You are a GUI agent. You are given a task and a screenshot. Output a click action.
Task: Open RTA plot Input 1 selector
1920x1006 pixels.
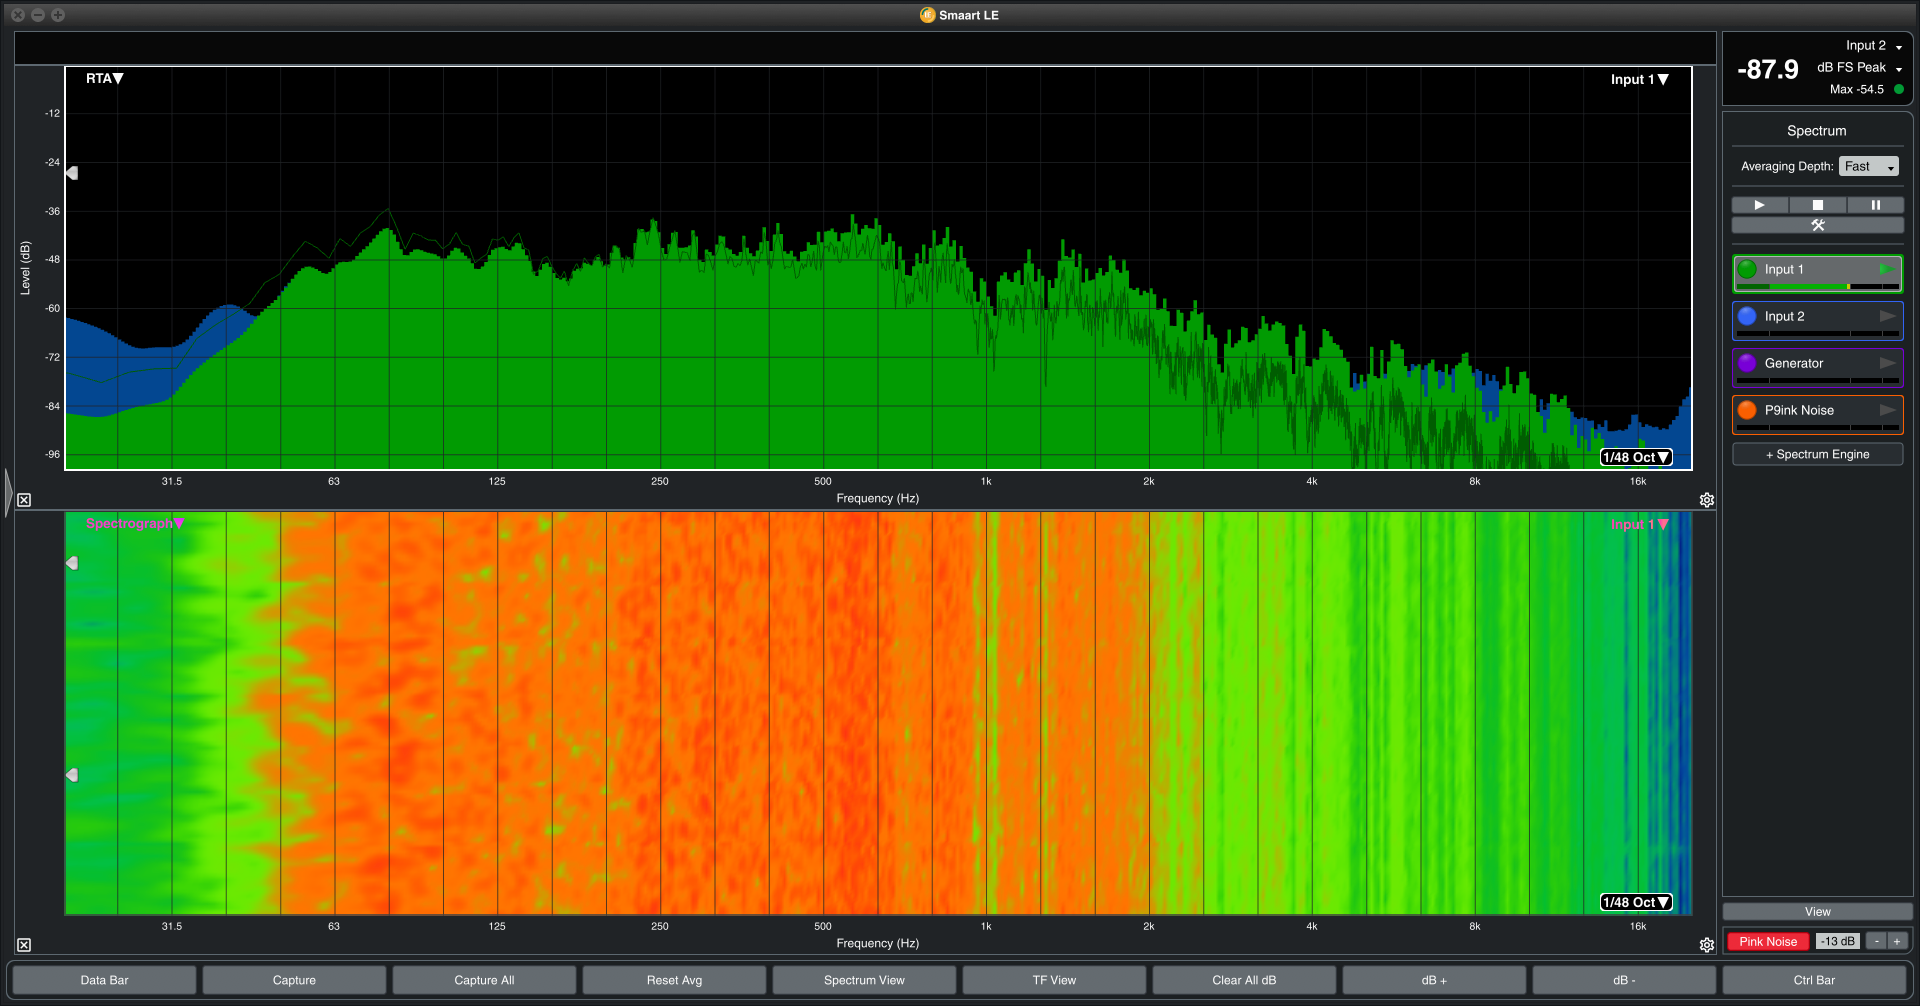click(x=1639, y=79)
